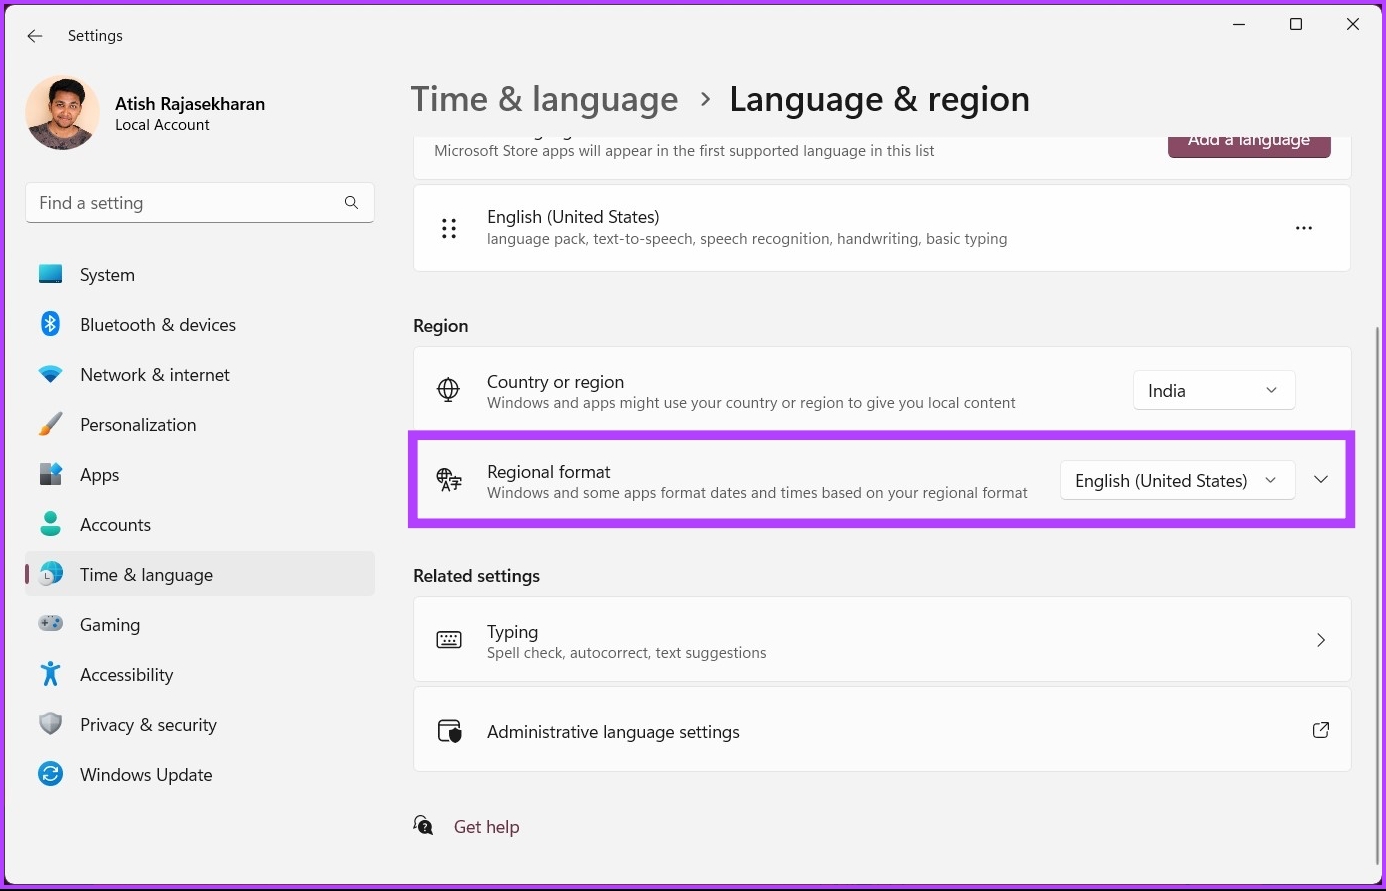Open Gaming settings
The width and height of the screenshot is (1386, 891).
[110, 624]
